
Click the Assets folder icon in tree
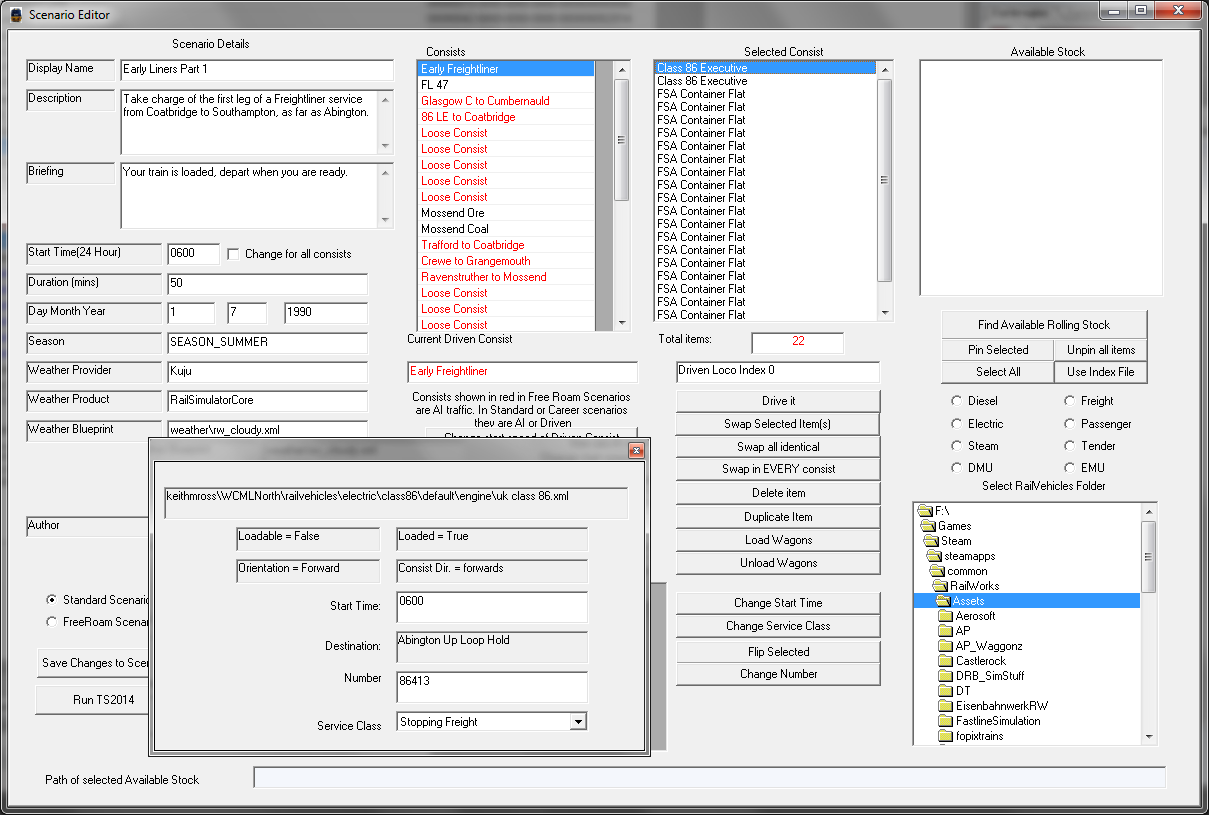pos(943,601)
